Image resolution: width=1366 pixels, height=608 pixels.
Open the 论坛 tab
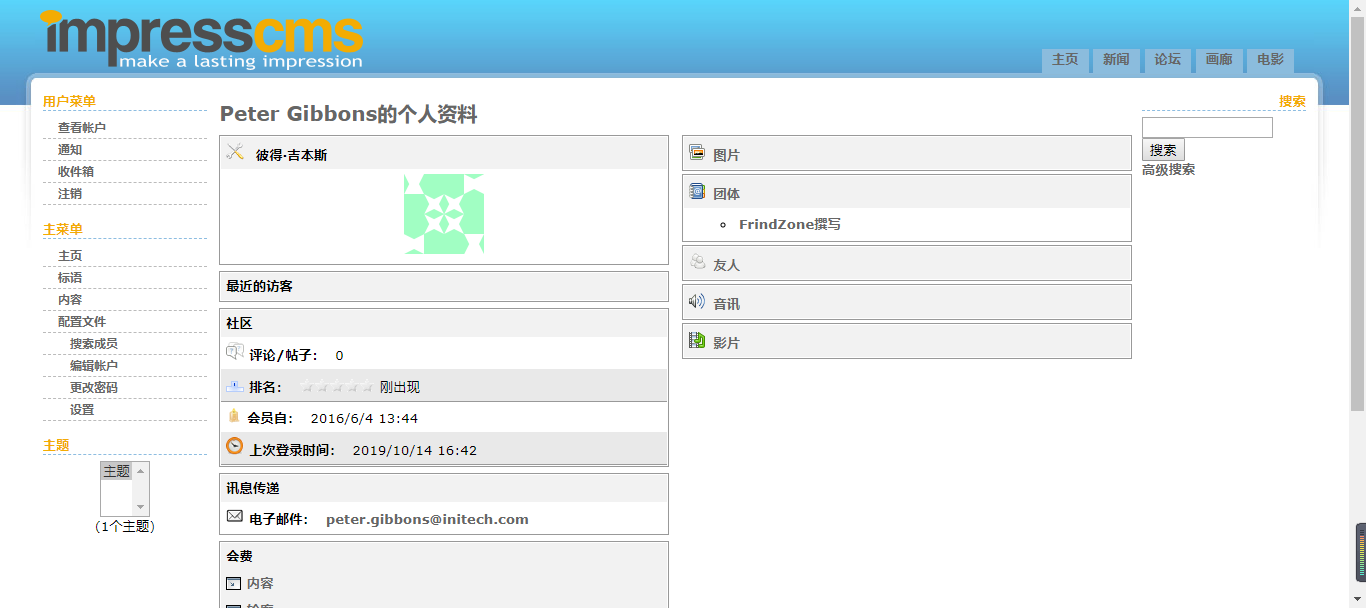(x=1167, y=60)
